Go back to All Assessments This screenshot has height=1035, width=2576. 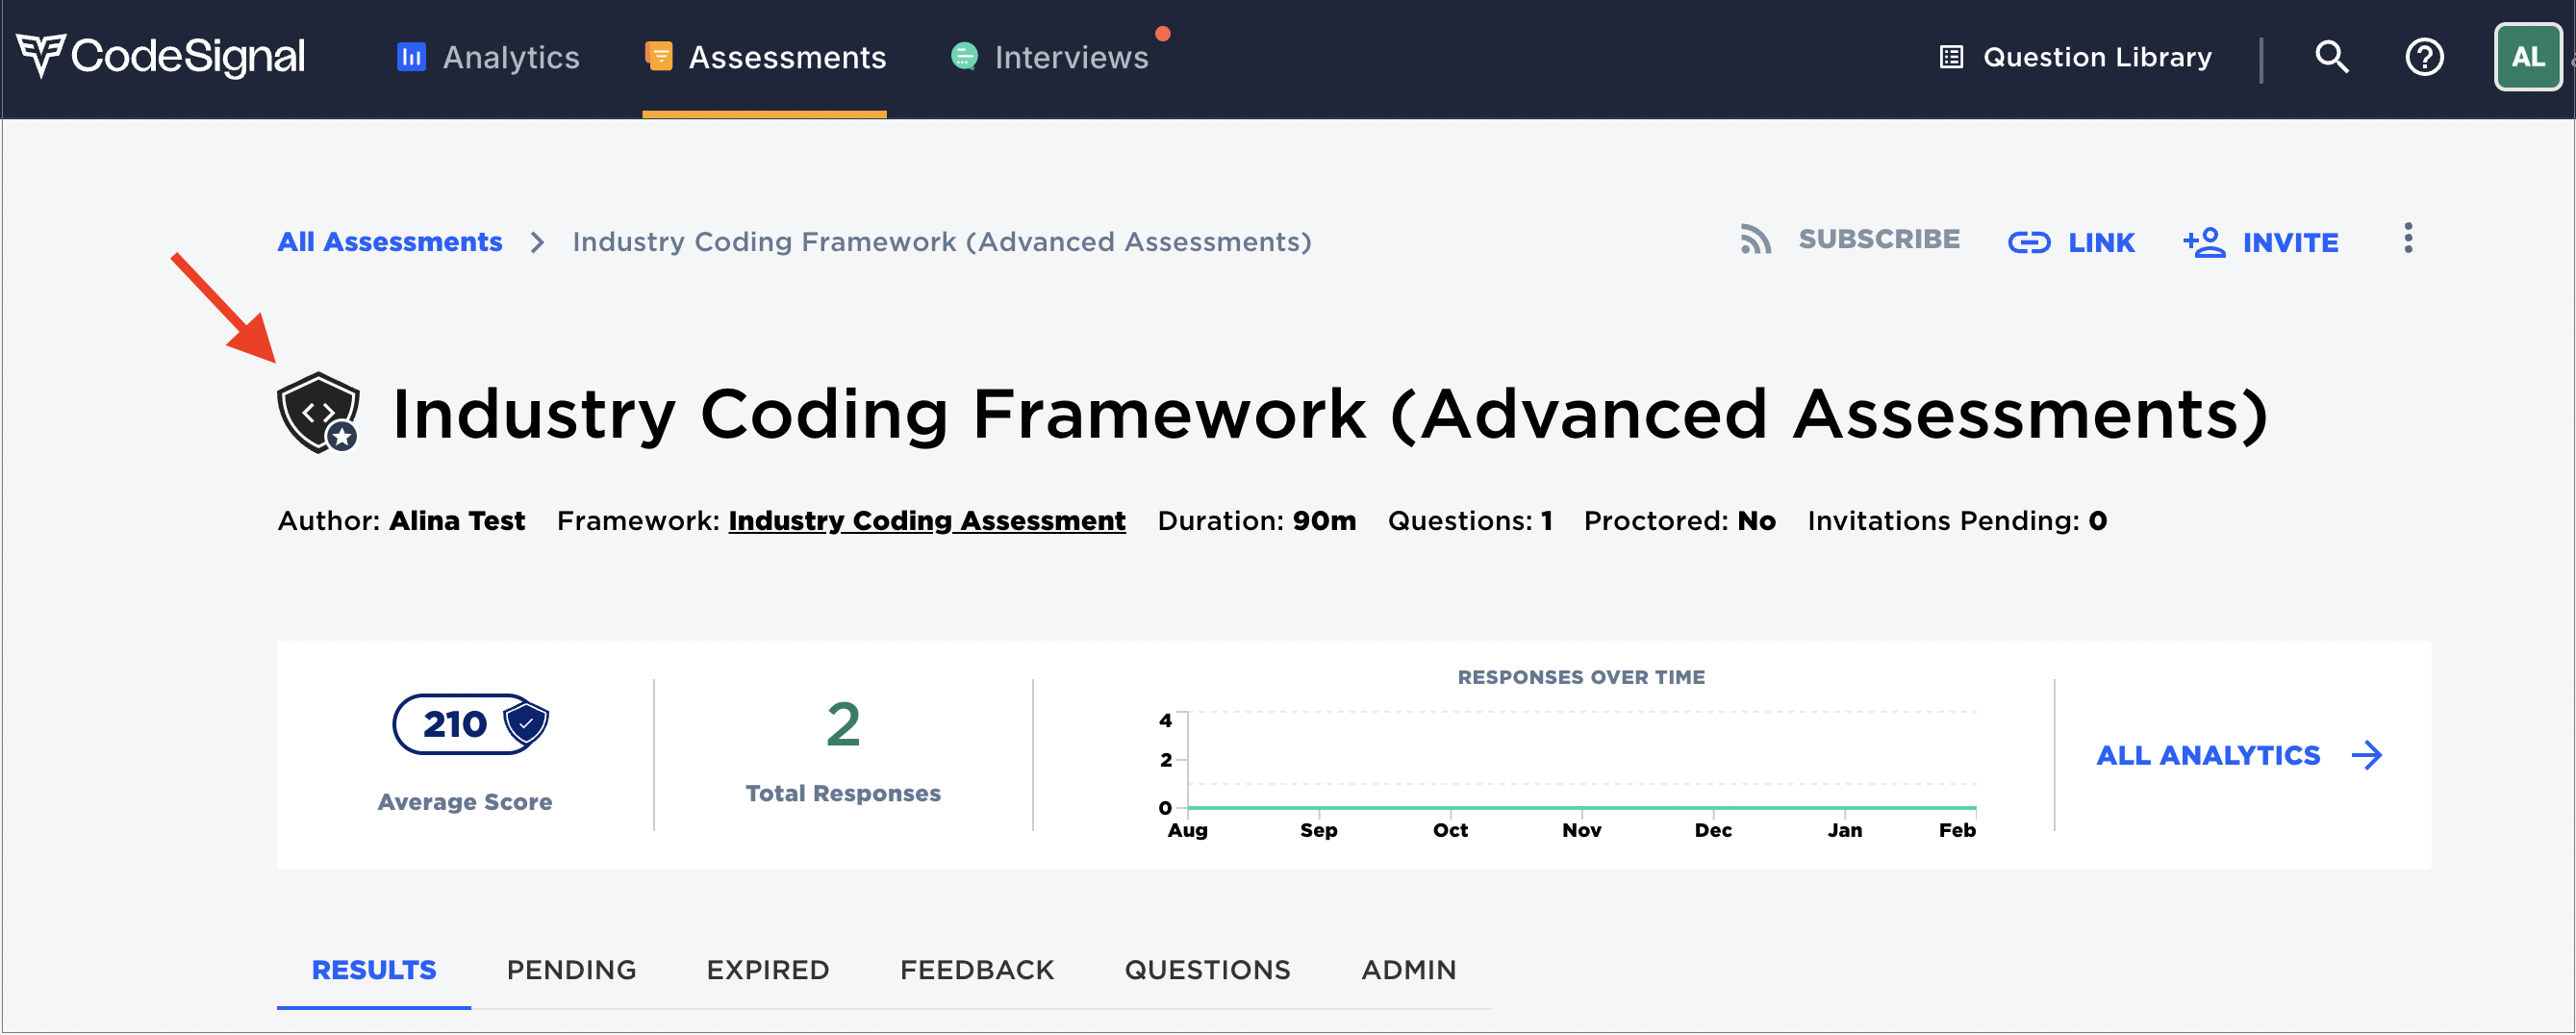pos(389,242)
